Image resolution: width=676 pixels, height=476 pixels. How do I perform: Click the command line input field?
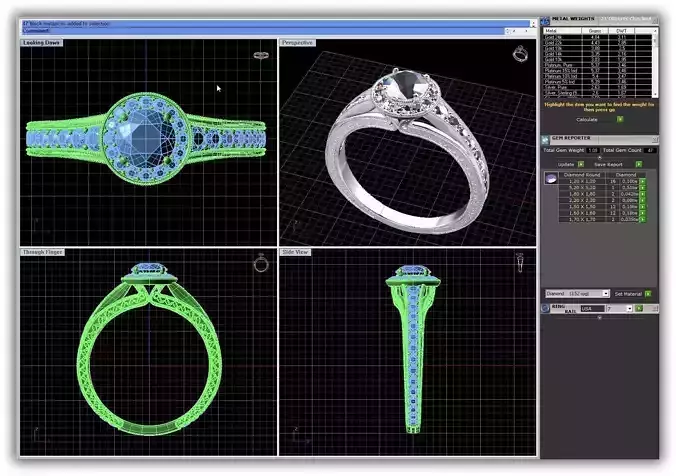[x=263, y=31]
